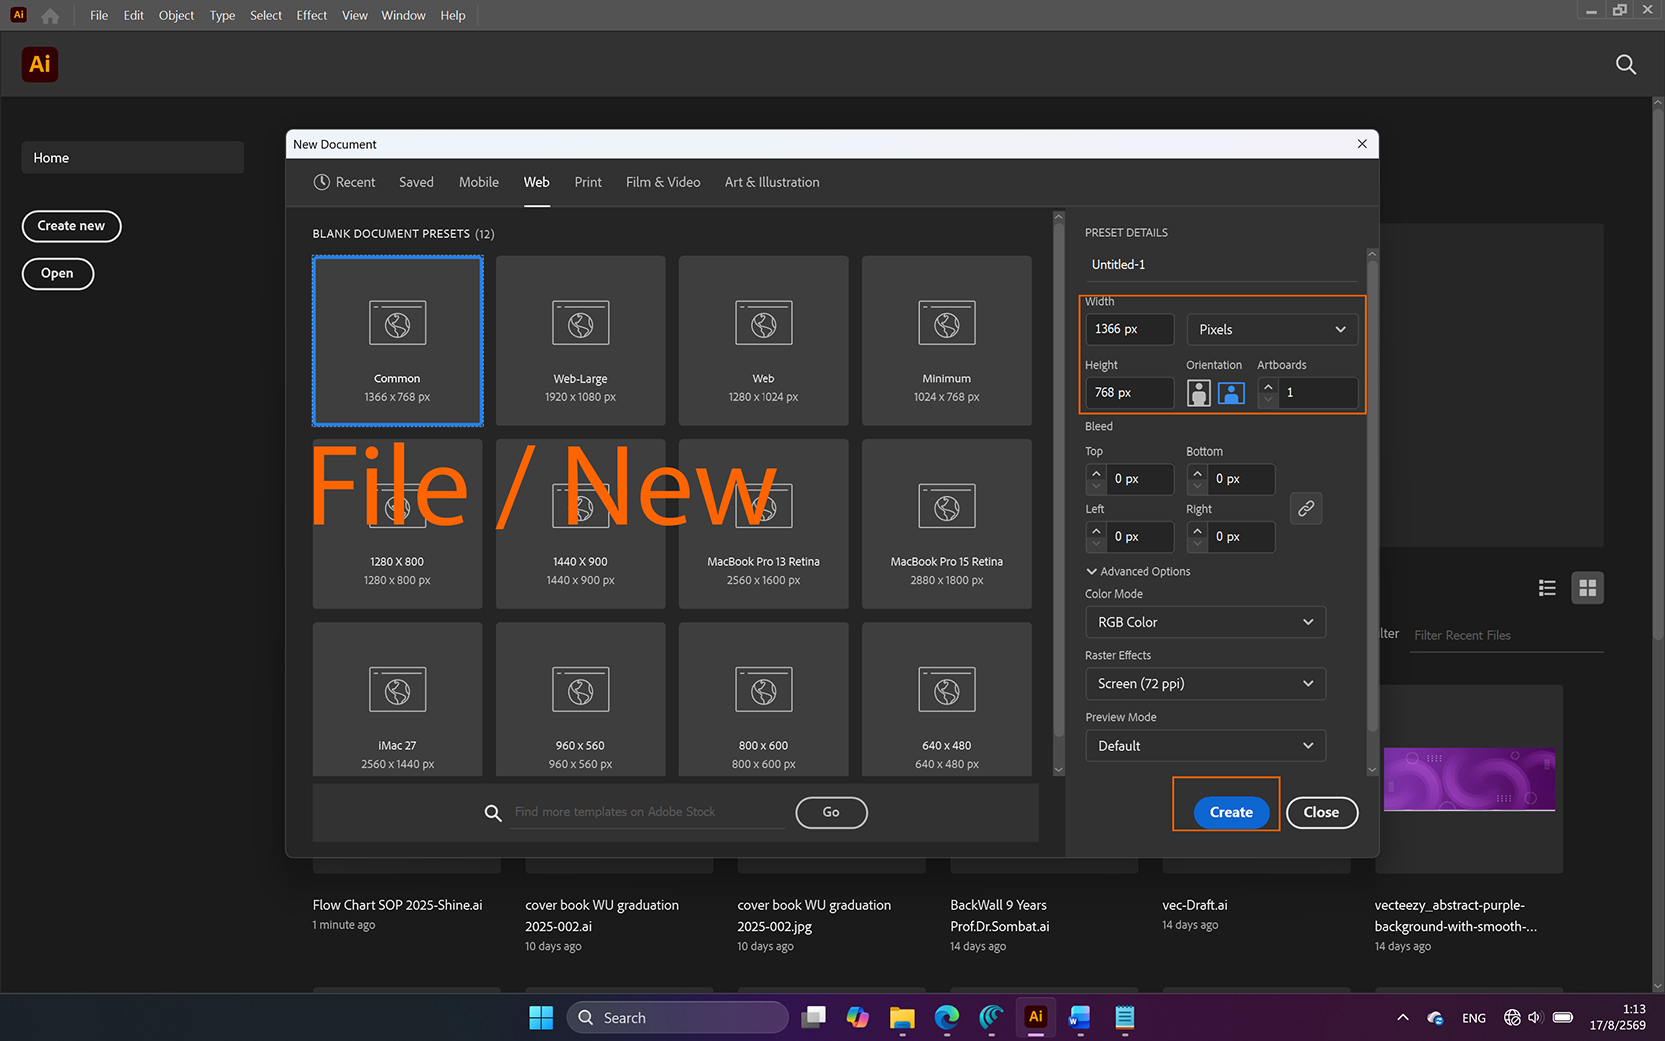Switch to the Film & Video tab
1665x1041 pixels.
tap(663, 182)
